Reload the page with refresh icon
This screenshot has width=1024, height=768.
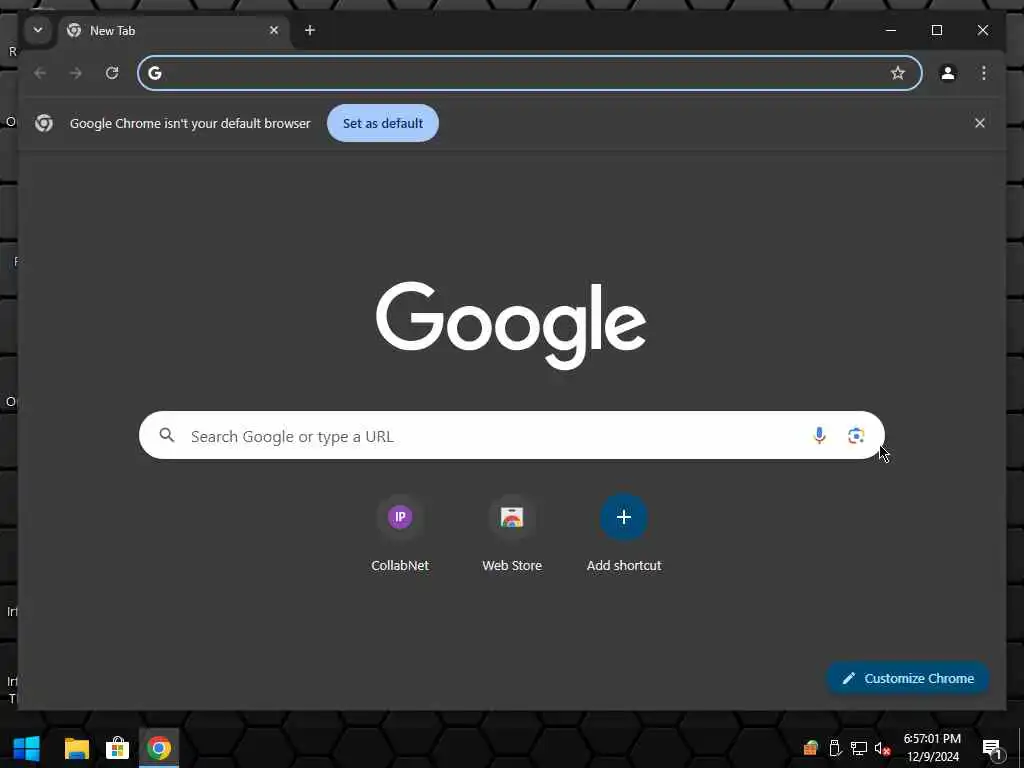coord(112,73)
